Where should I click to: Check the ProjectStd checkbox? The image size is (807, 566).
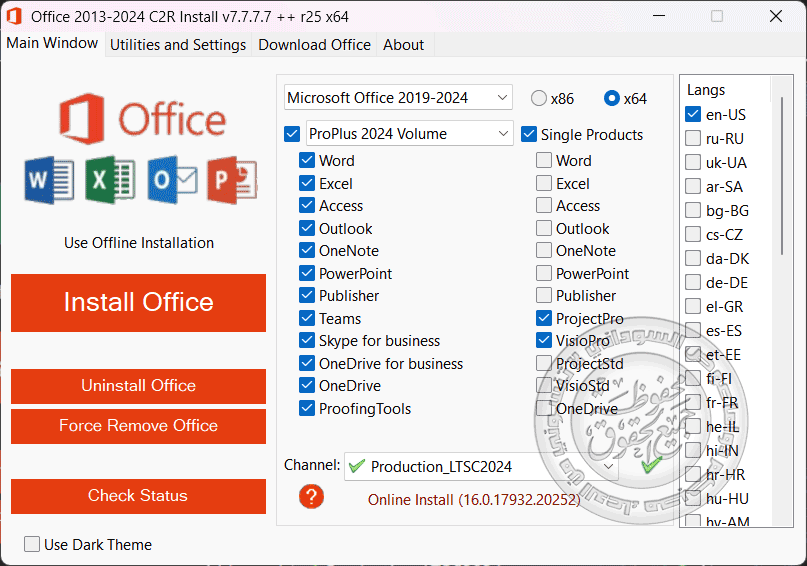[544, 363]
